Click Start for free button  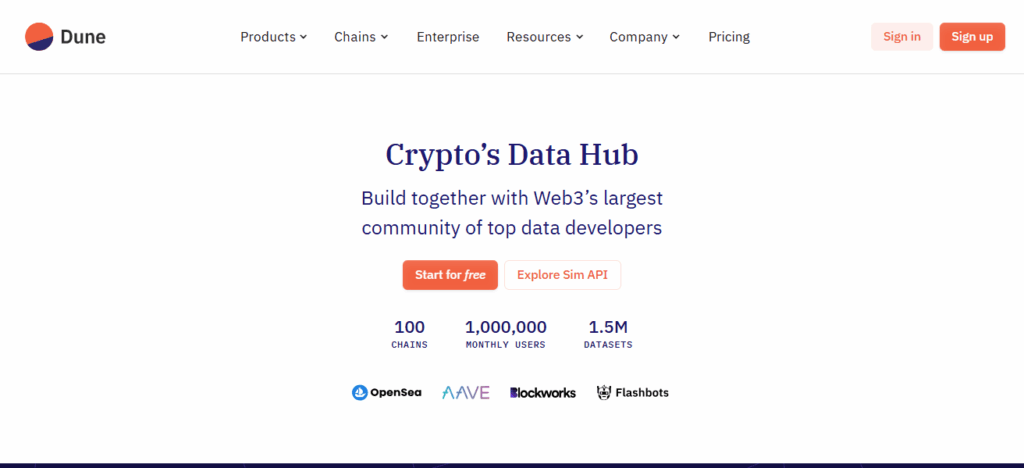[x=450, y=275]
